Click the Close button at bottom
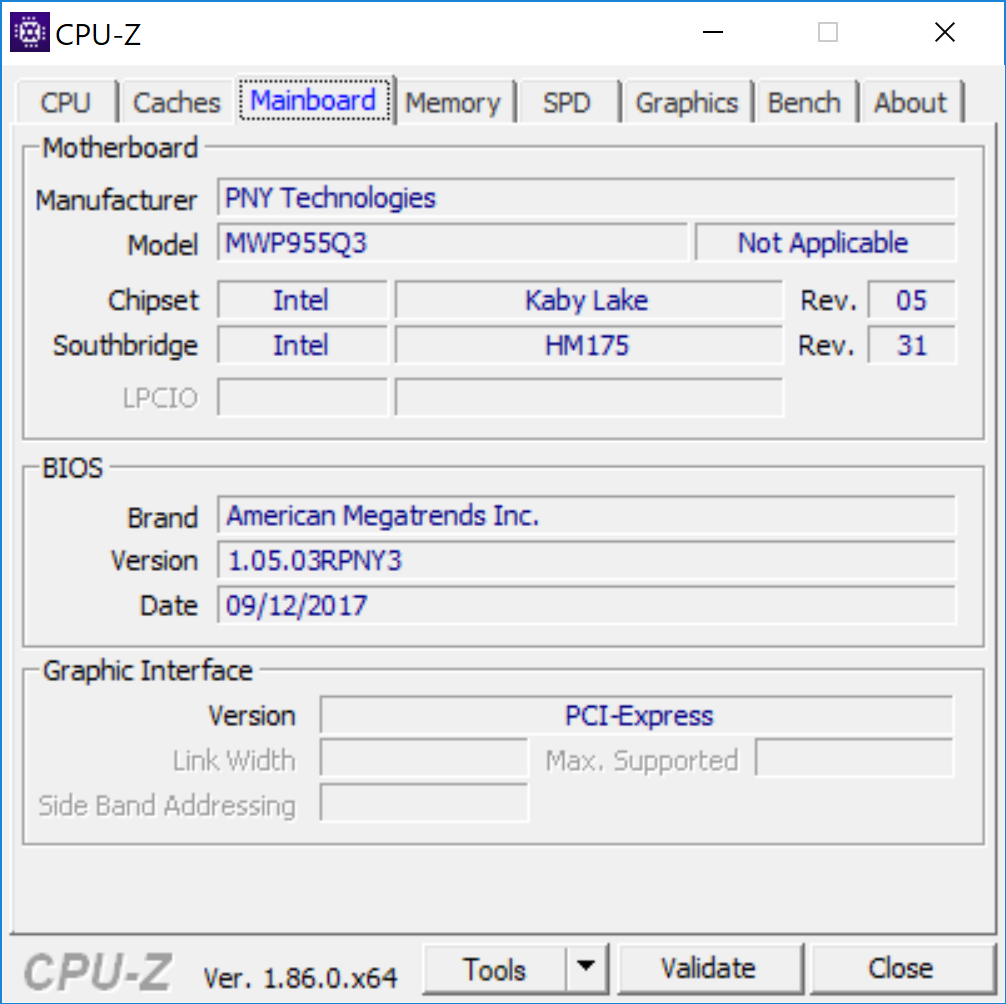Image resolution: width=1006 pixels, height=1004 pixels. coord(901,969)
